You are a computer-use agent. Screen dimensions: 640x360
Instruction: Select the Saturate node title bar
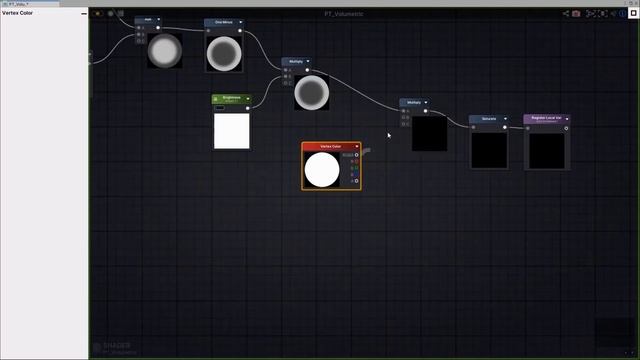489,119
